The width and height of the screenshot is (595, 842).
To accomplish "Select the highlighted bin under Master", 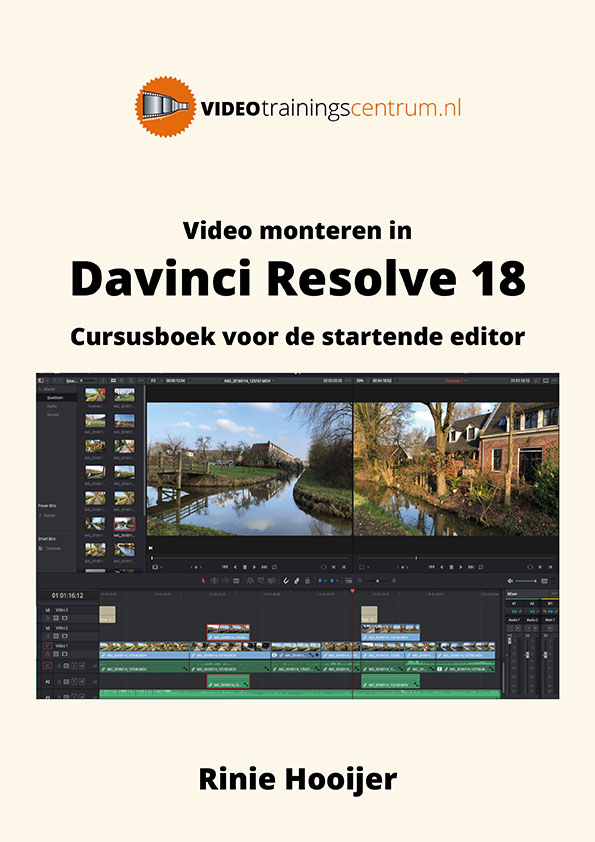I will tap(56, 398).
